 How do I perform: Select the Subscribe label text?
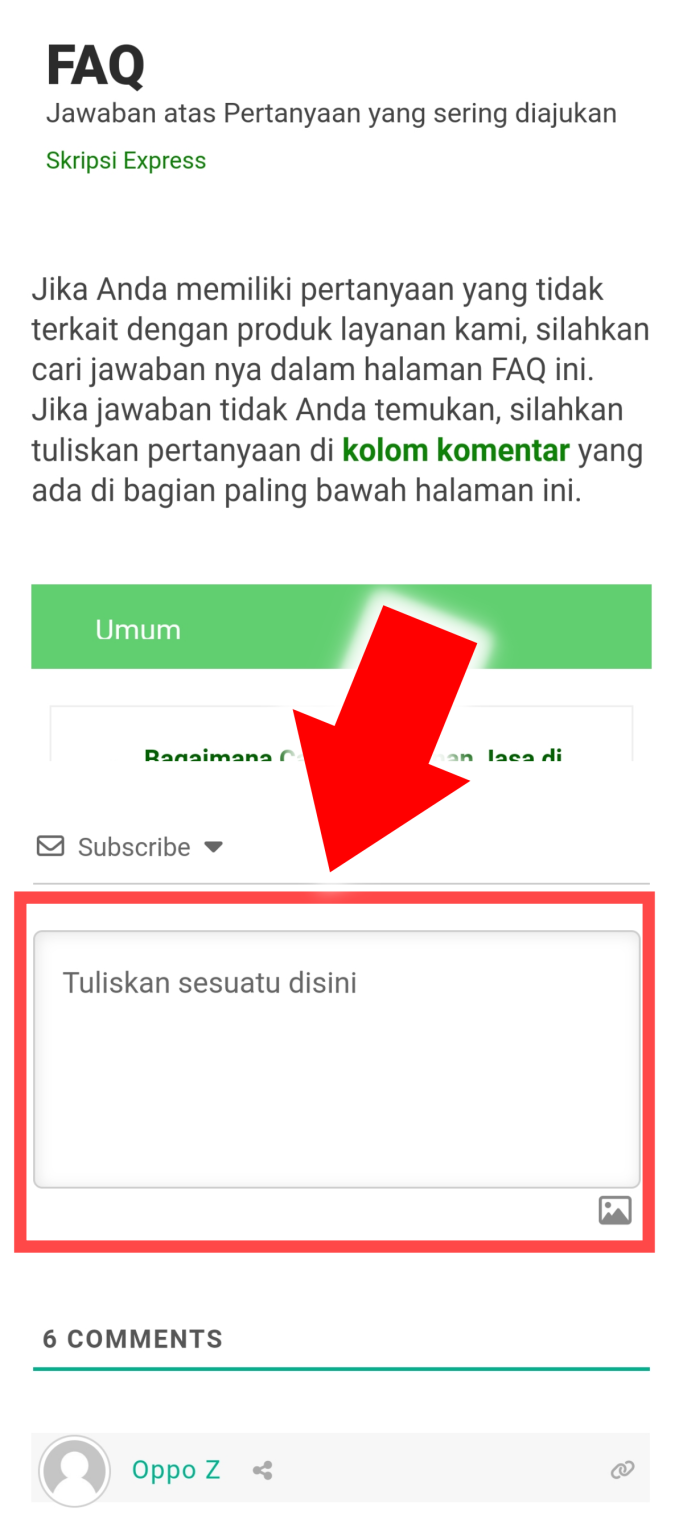(x=134, y=847)
